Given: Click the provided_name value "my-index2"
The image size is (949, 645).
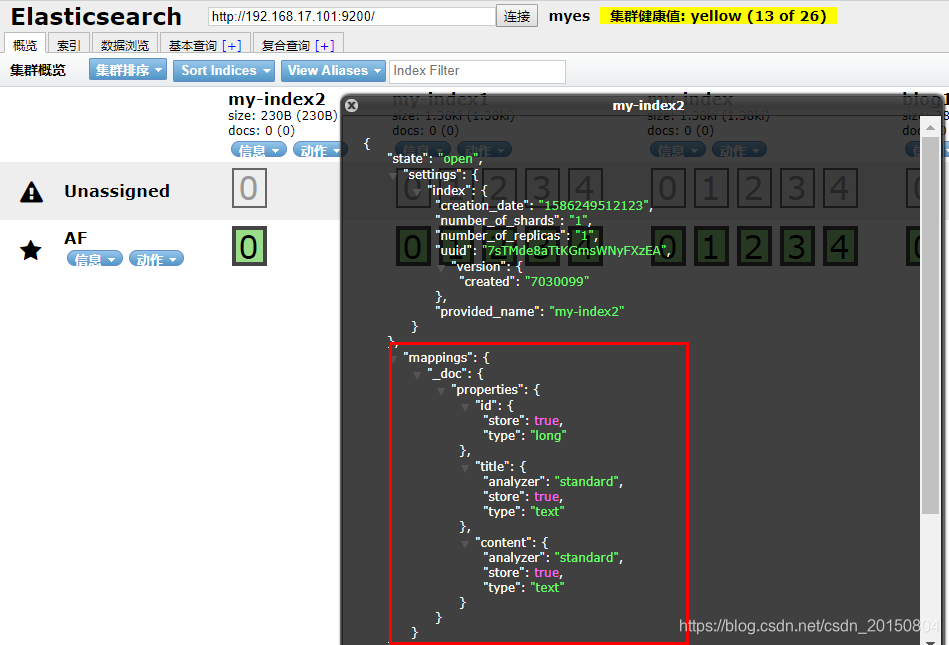Looking at the screenshot, I should pos(587,312).
